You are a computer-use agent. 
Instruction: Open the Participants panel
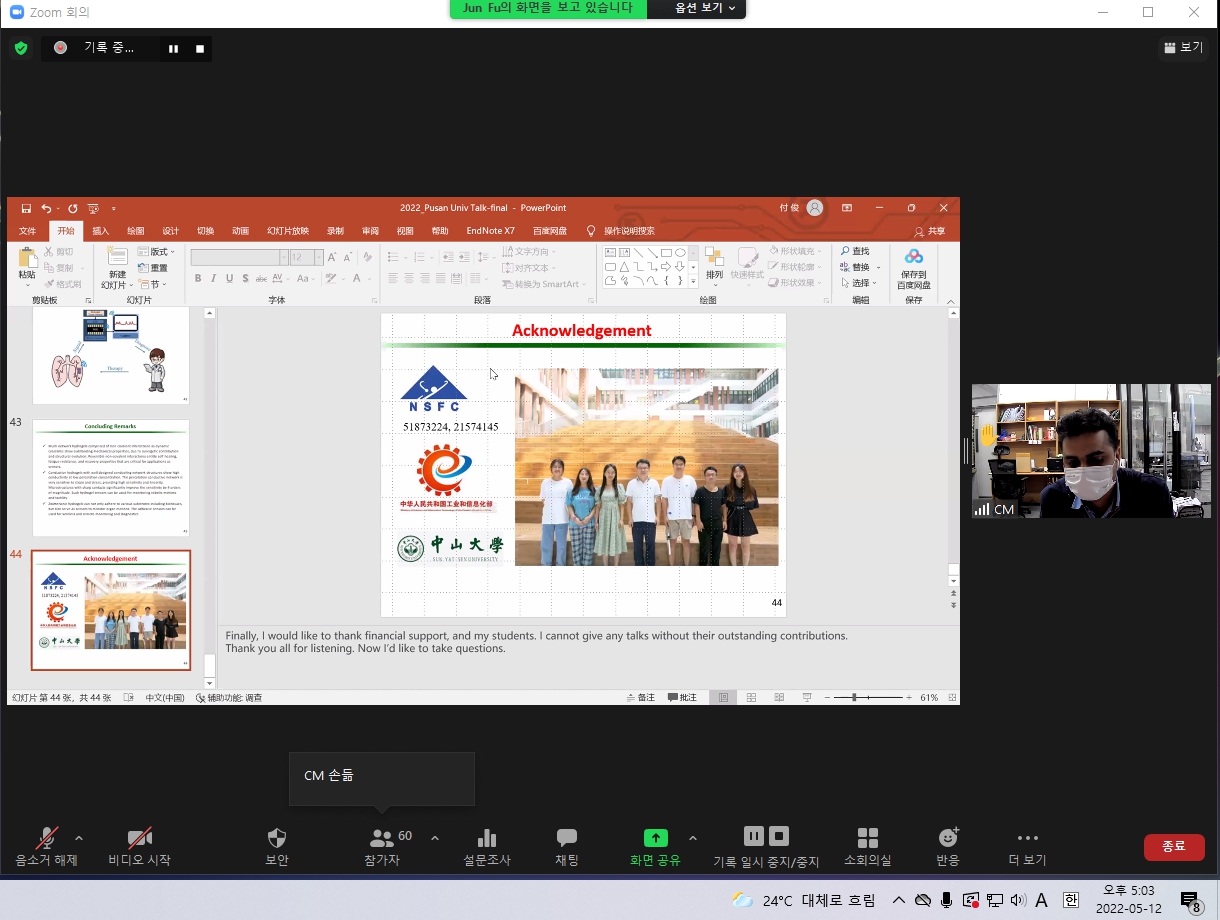coord(382,838)
